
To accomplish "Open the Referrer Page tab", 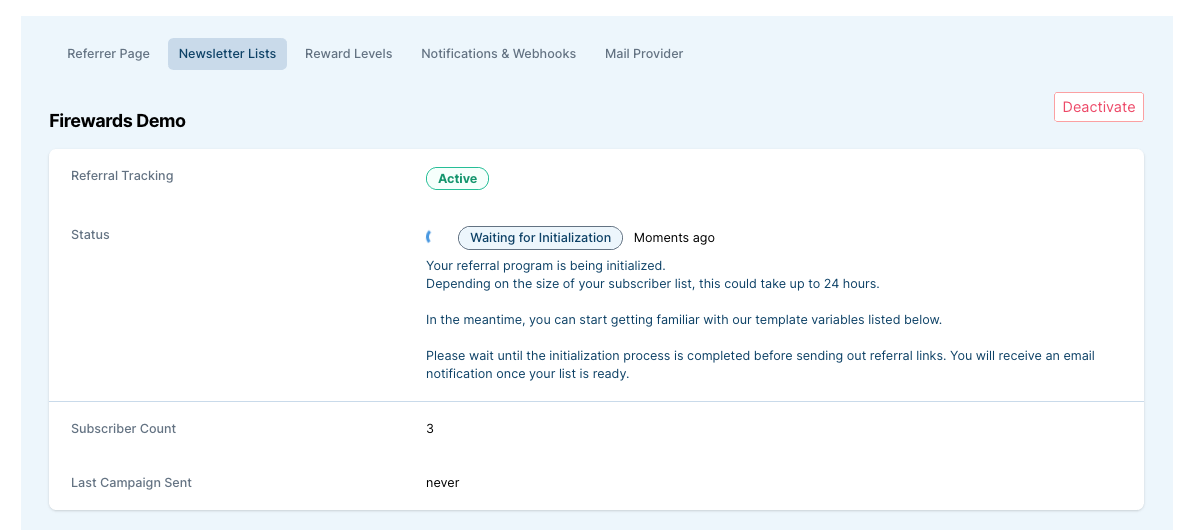I will tap(108, 54).
